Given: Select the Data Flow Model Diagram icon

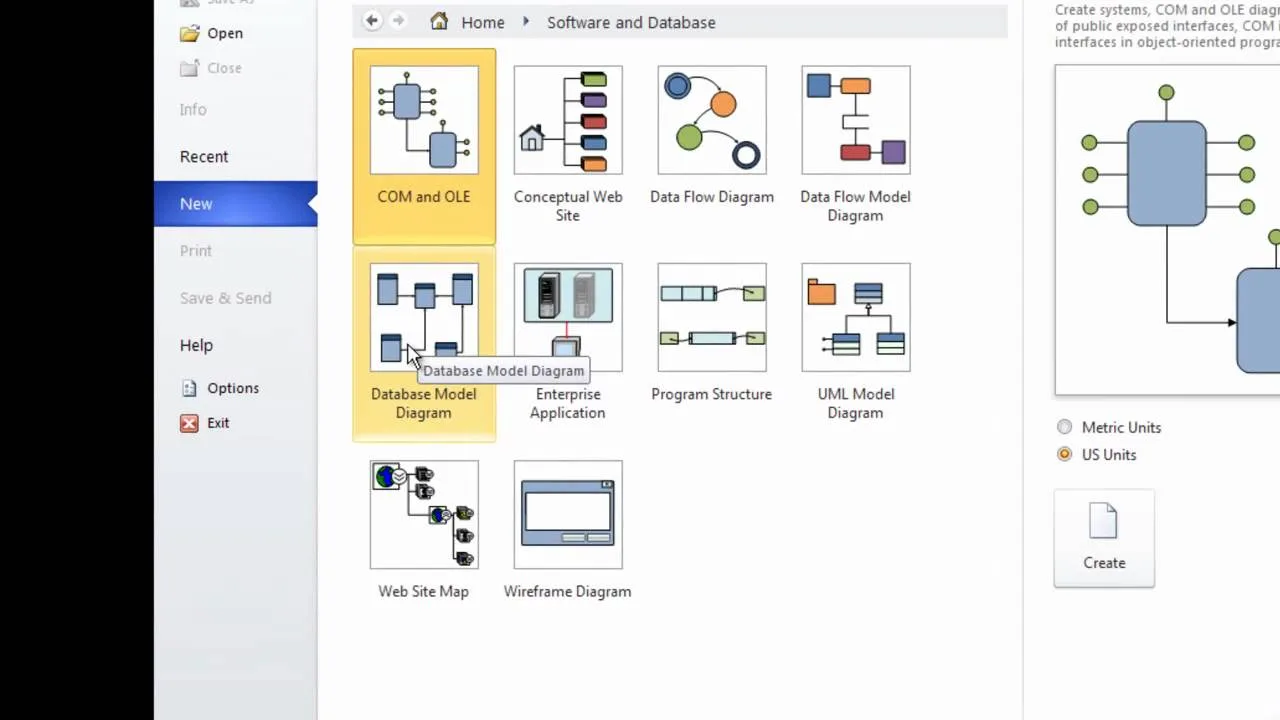Looking at the screenshot, I should (x=856, y=120).
